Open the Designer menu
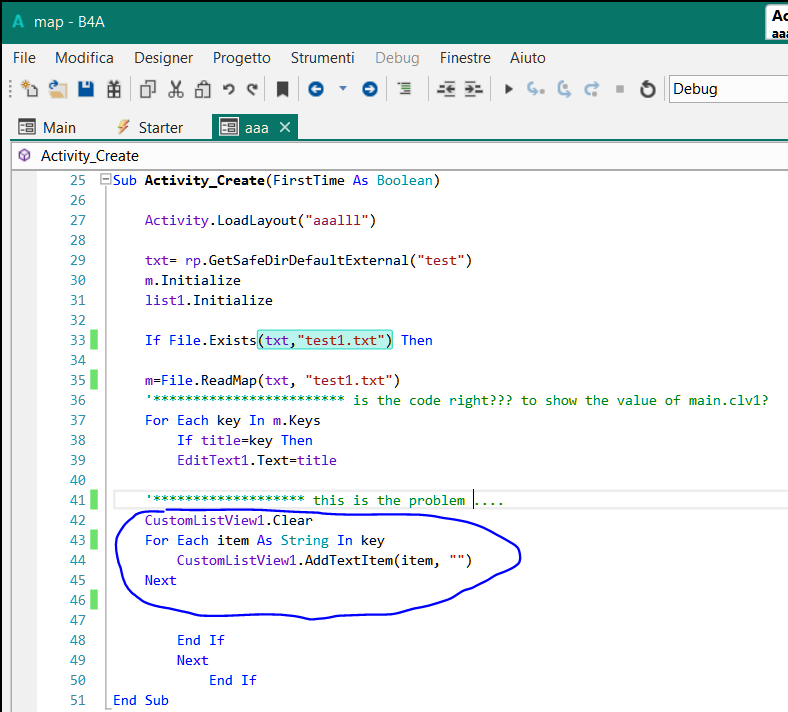This screenshot has height=712, width=788. pyautogui.click(x=164, y=58)
